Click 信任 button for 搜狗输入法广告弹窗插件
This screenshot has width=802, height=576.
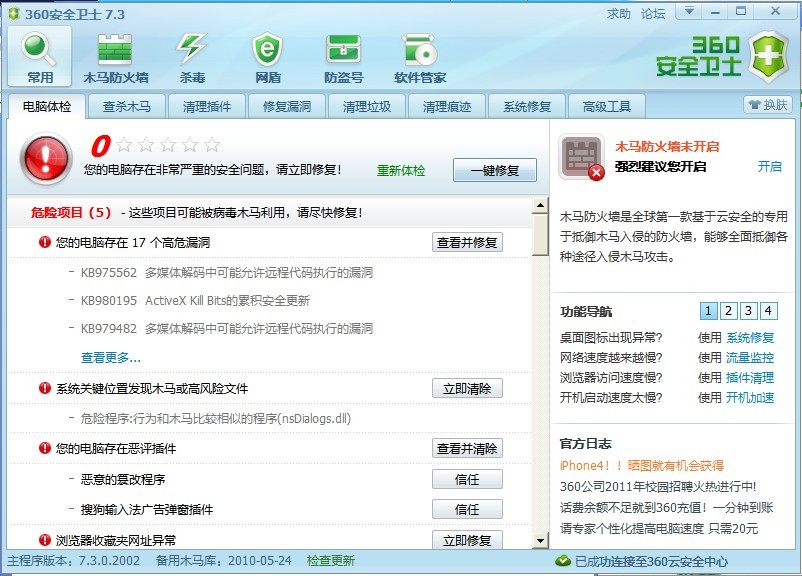coord(467,509)
